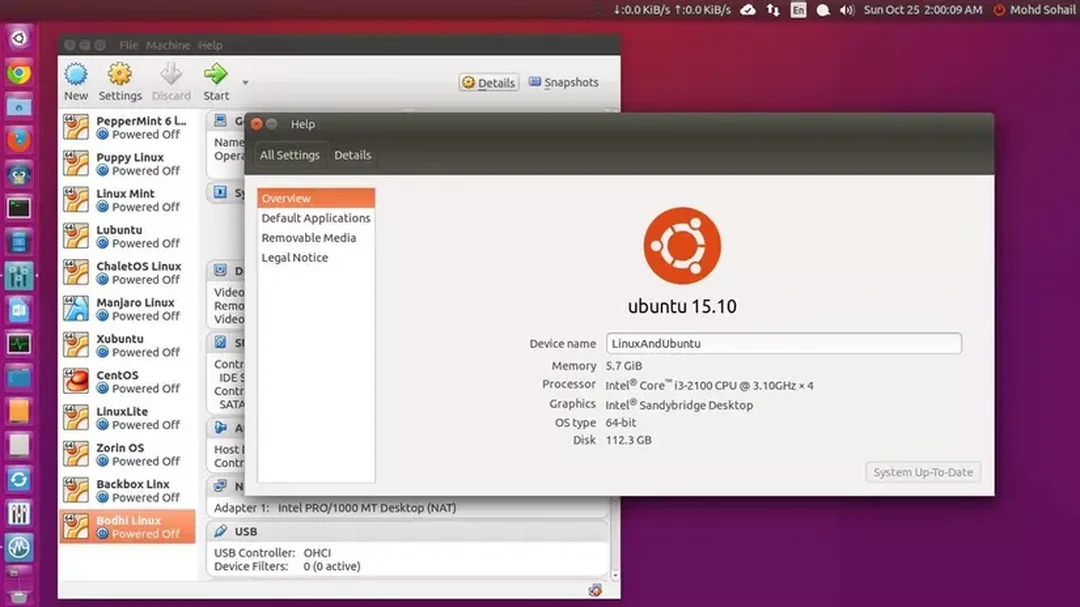Select the Lubuntu VM icon
The height and width of the screenshot is (607, 1080).
coord(76,236)
